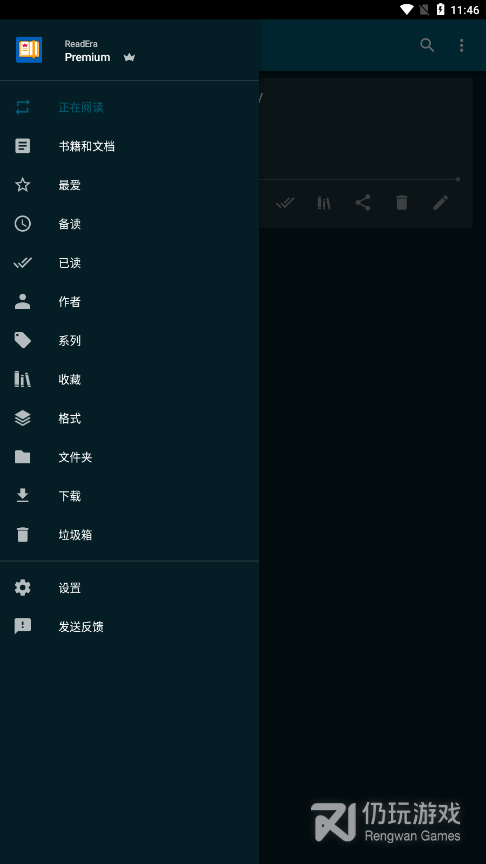Tap the ReadEra app logo
This screenshot has width=486, height=864.
(x=29, y=50)
